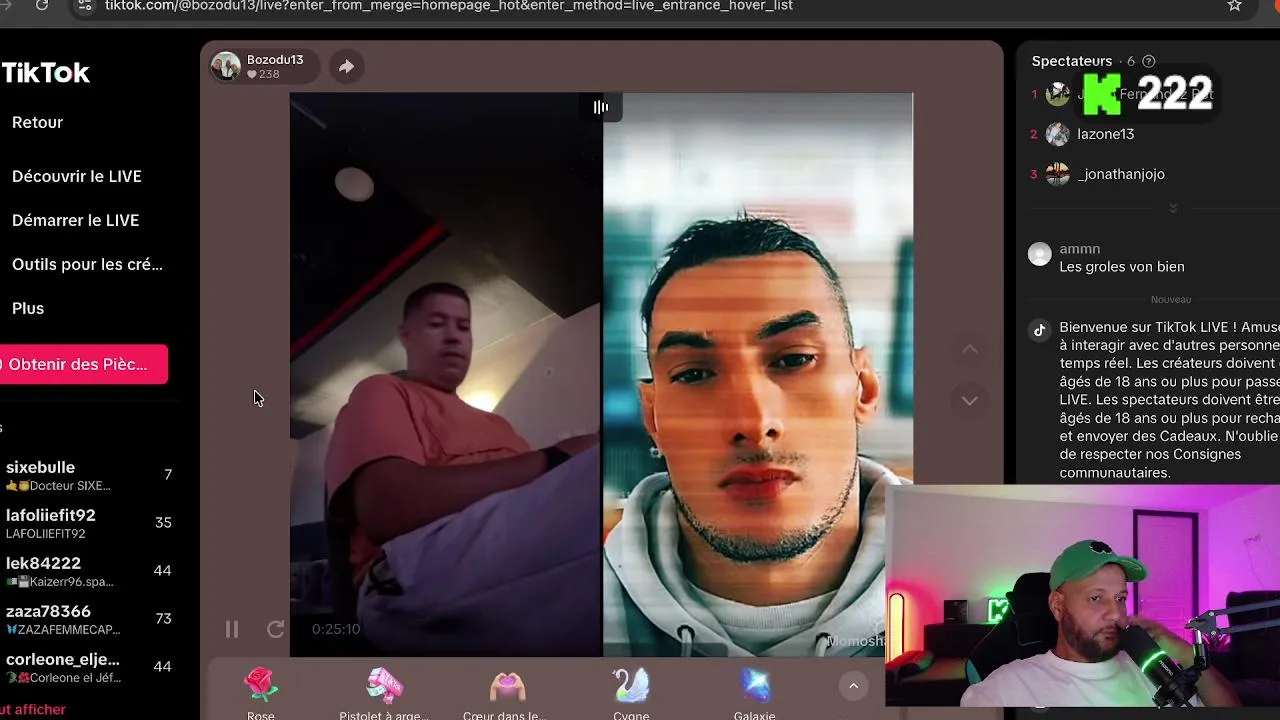Screen dimensions: 1280x720
Task: Send the Galaxie gift
Action: click(x=755, y=692)
